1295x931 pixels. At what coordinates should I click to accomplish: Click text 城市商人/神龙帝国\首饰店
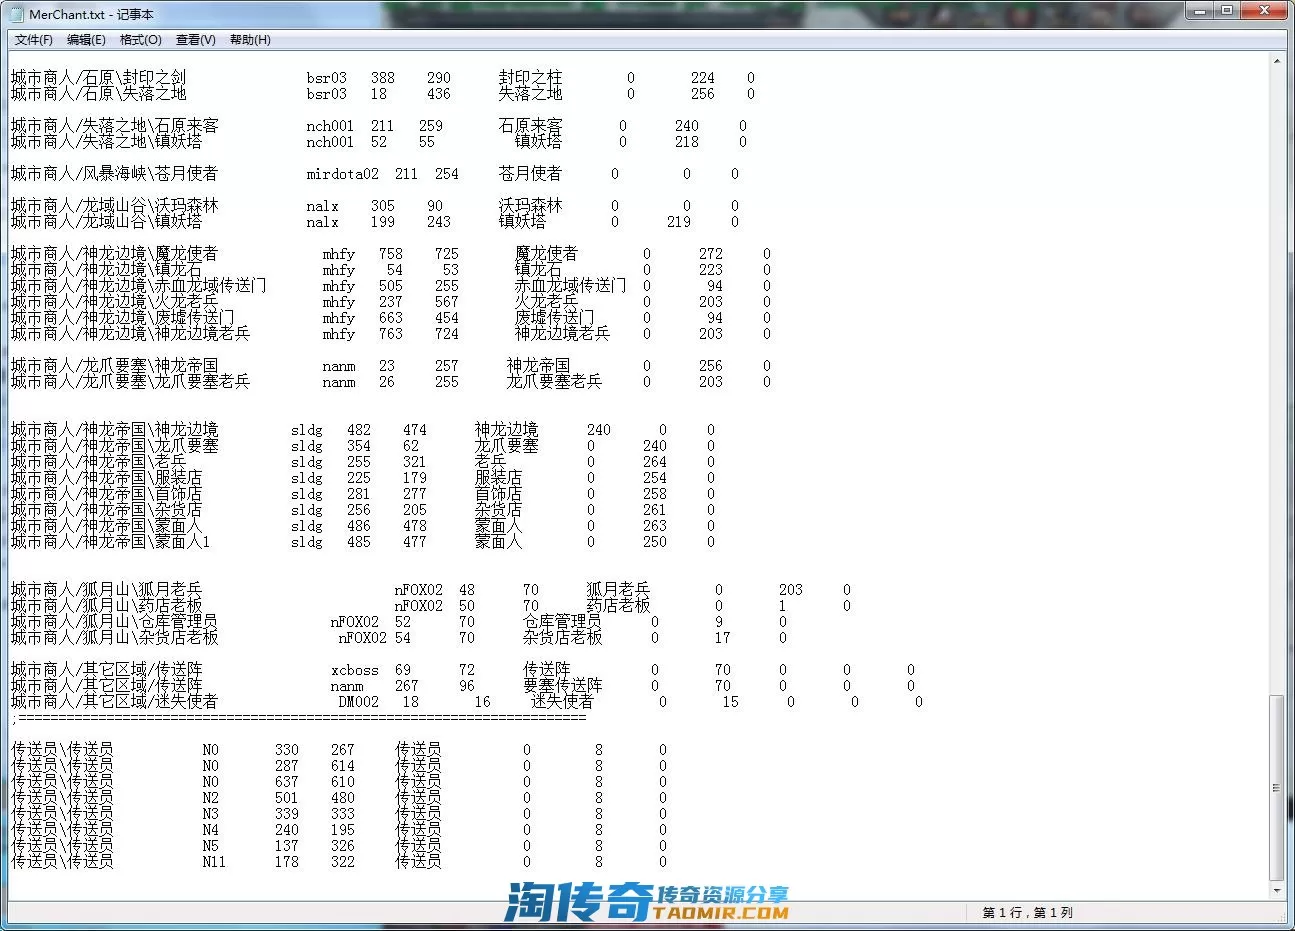pyautogui.click(x=106, y=494)
